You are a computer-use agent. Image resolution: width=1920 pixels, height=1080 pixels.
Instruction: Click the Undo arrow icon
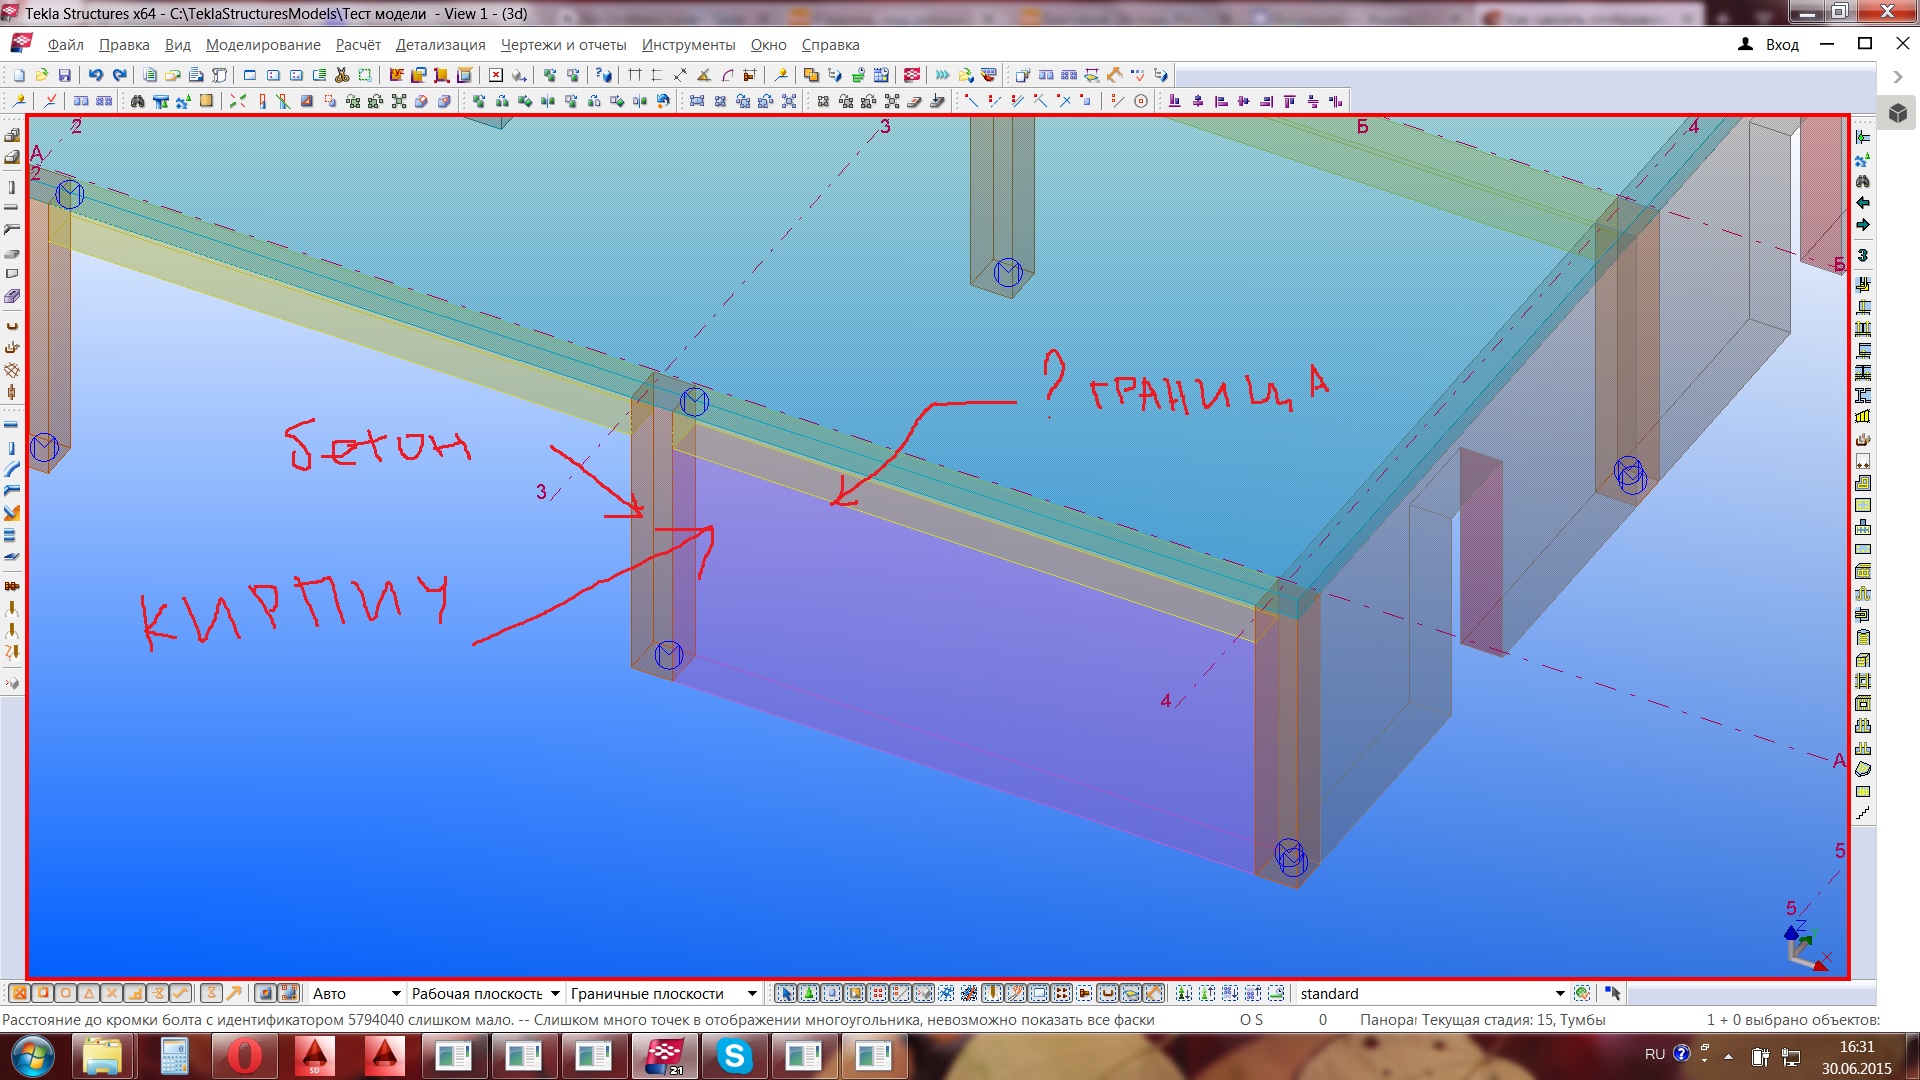[x=96, y=75]
